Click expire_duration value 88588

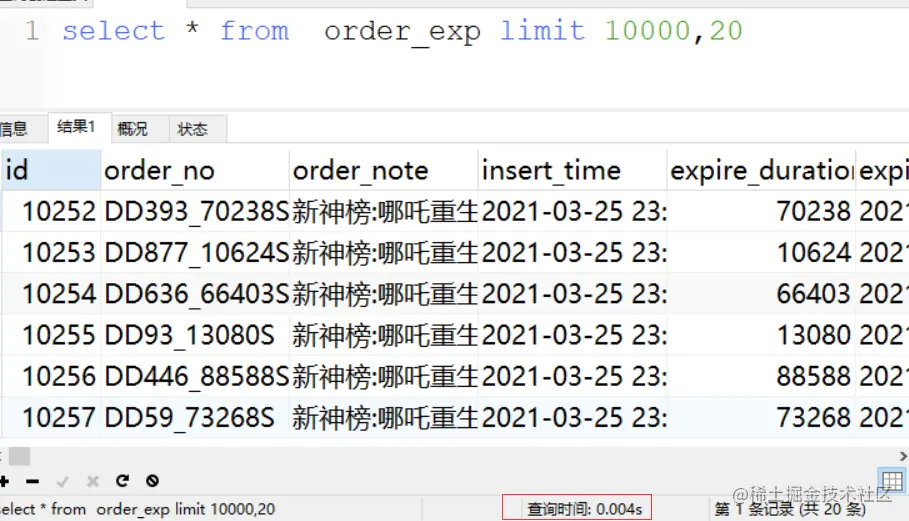(761, 376)
